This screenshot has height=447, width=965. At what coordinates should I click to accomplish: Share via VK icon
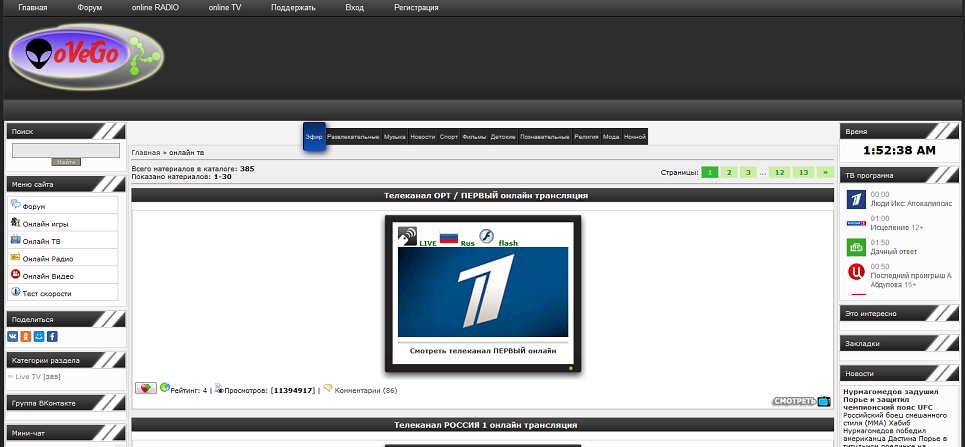[x=12, y=336]
